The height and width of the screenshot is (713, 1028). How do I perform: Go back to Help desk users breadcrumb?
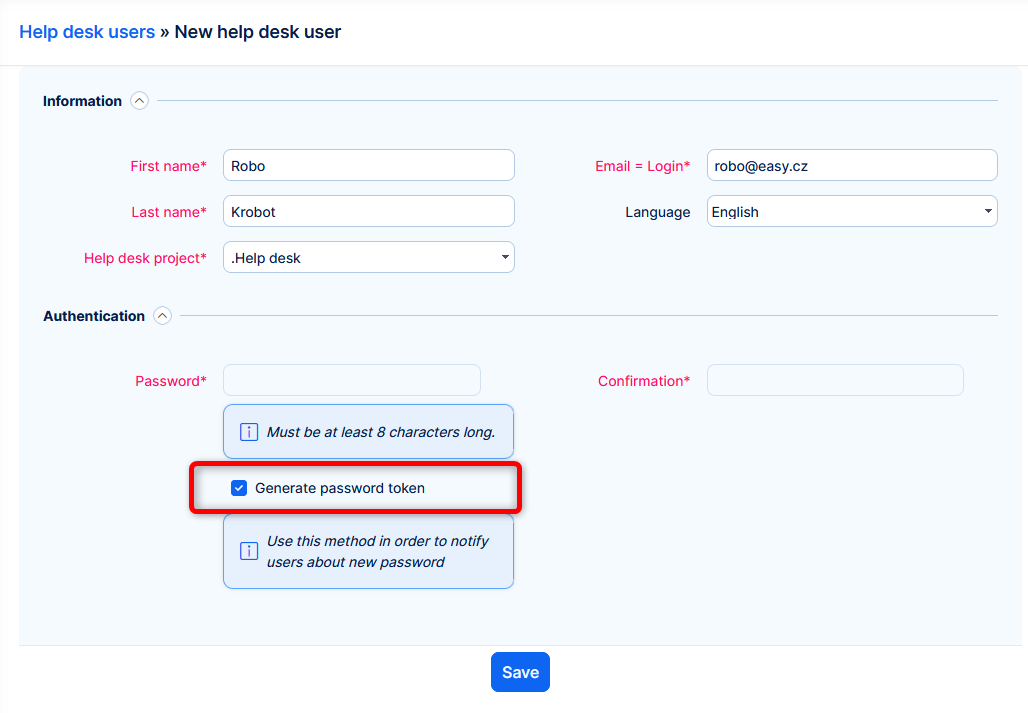point(87,32)
